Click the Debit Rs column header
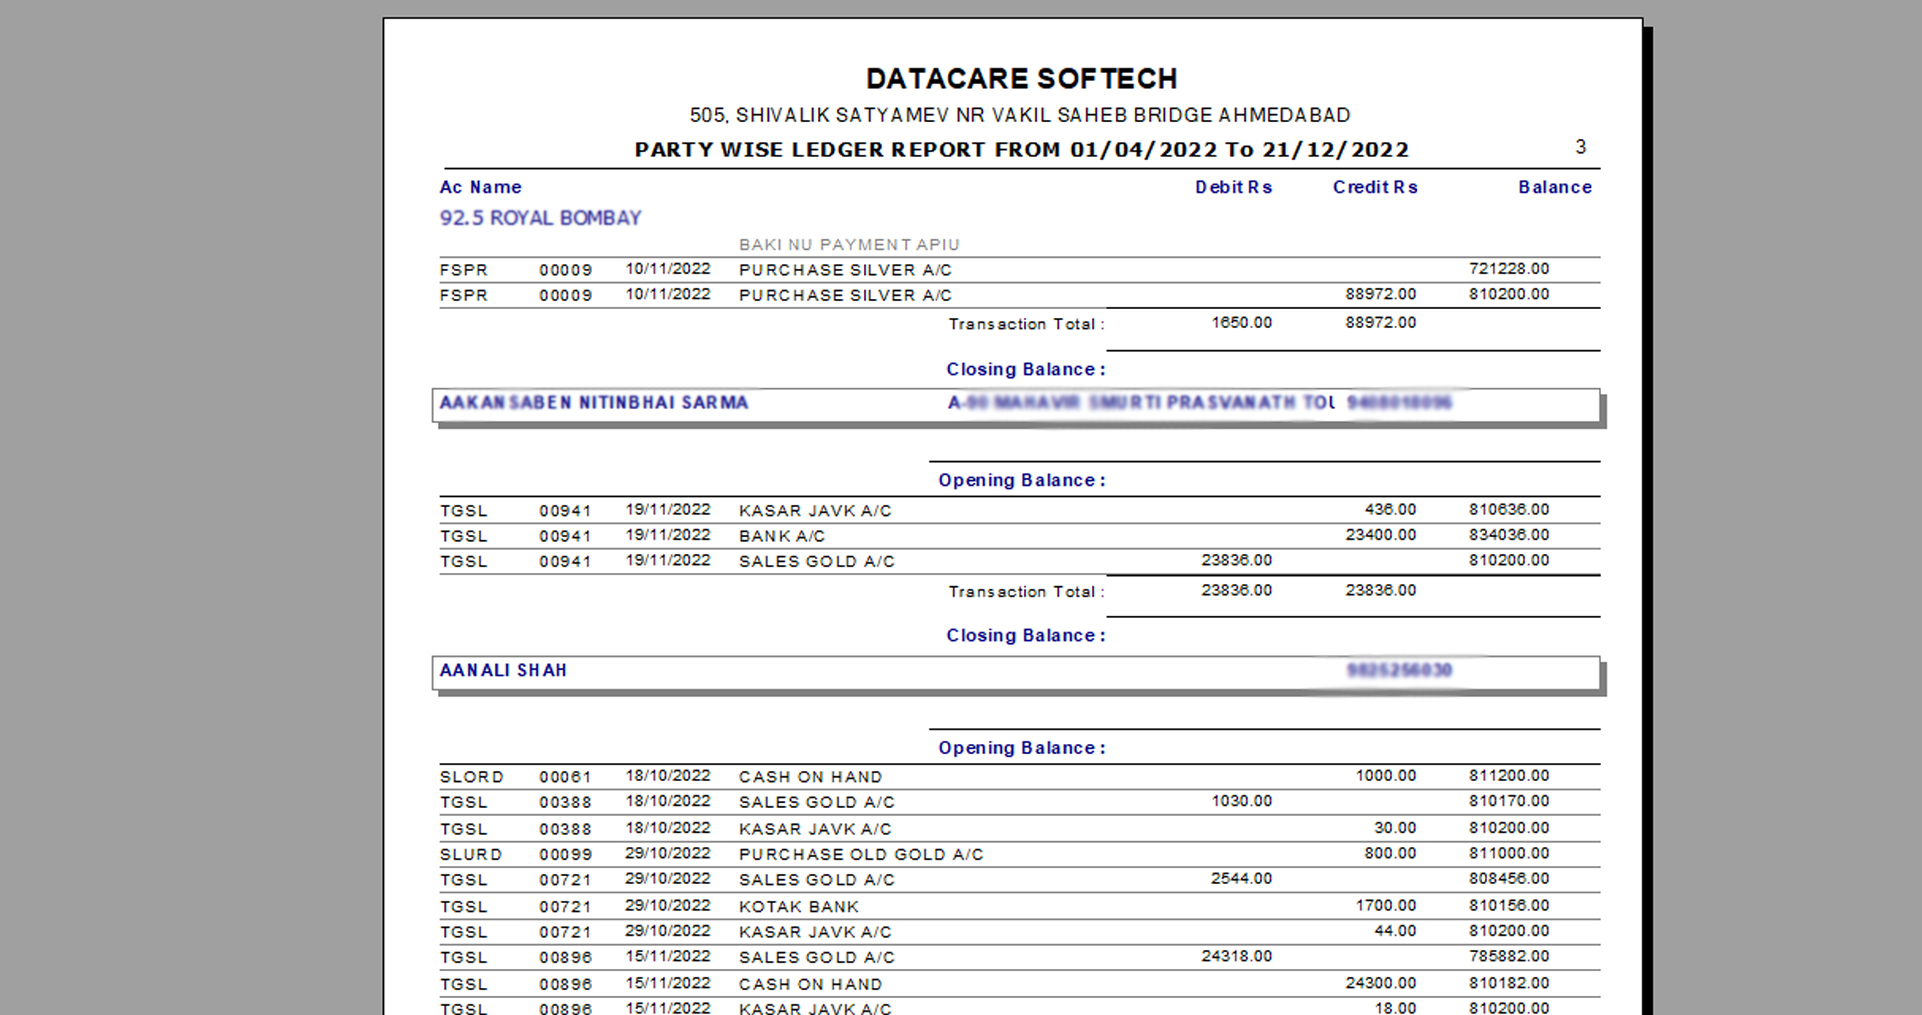 (x=1233, y=187)
